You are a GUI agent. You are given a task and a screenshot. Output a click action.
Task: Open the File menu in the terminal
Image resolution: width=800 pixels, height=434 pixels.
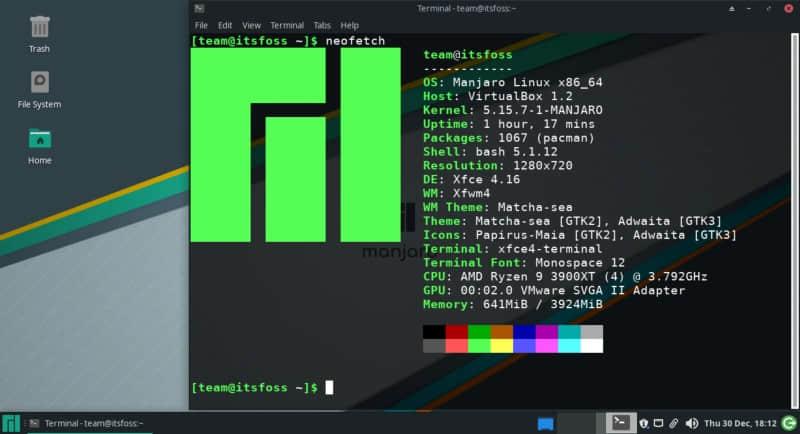click(201, 25)
